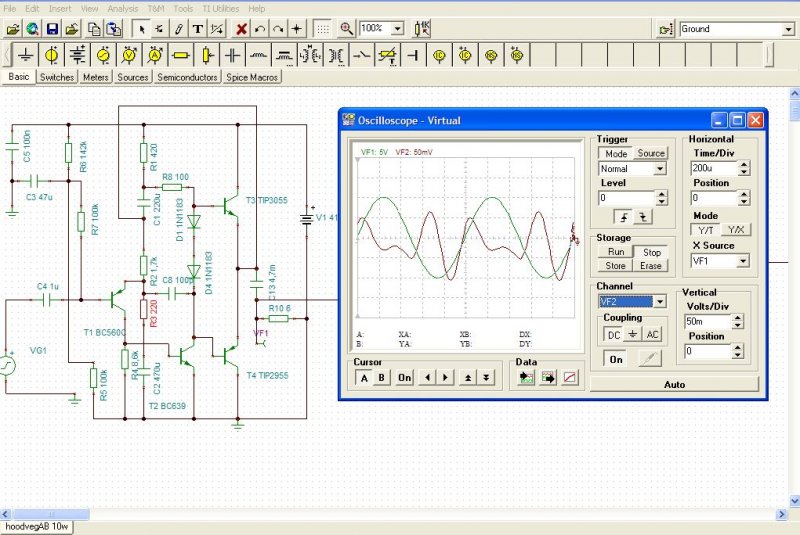Insert a resistor from the component bar
This screenshot has width=800, height=535.
(x=181, y=55)
